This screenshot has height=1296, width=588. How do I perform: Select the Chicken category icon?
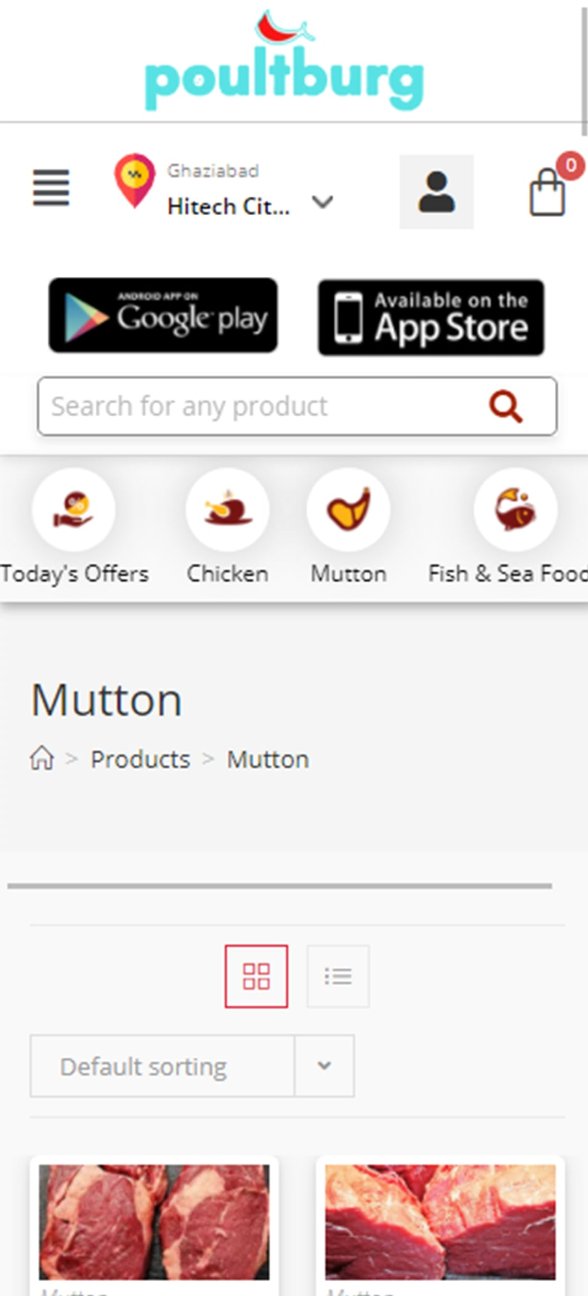click(228, 510)
